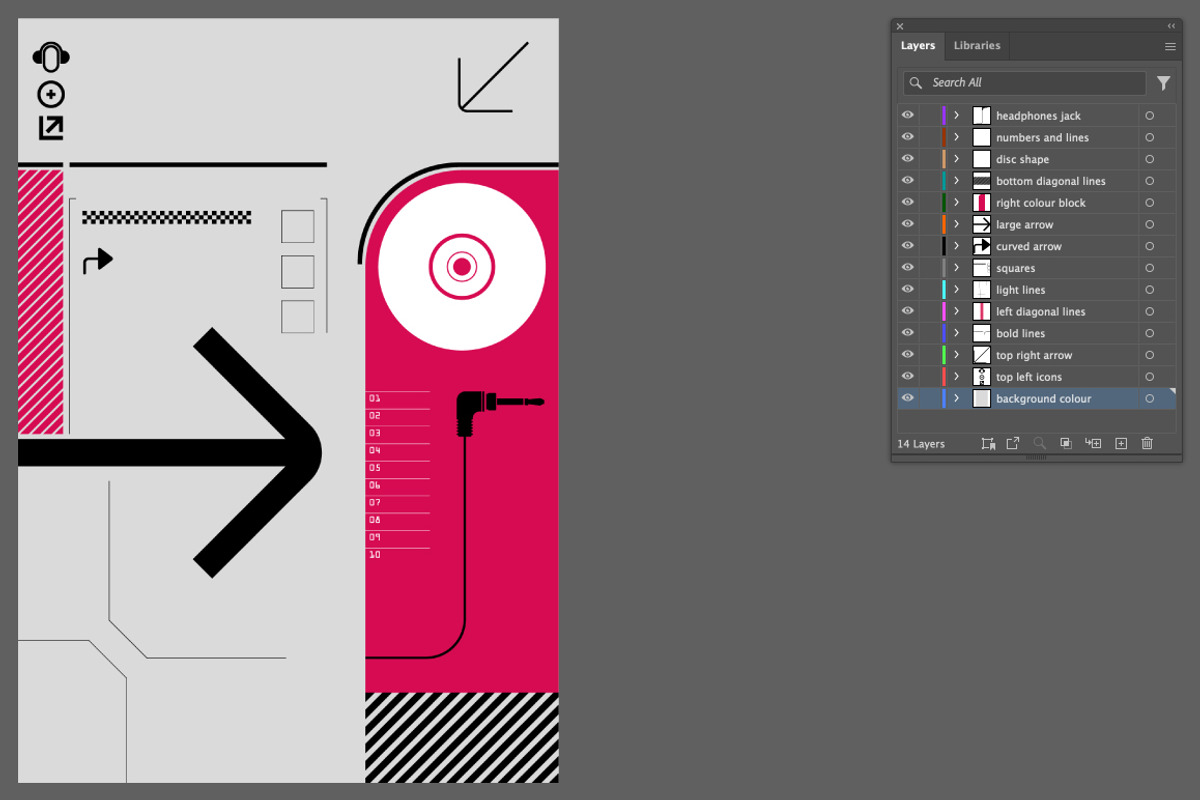Click Create New Sublayer icon
Image resolution: width=1200 pixels, height=800 pixels.
click(1093, 443)
